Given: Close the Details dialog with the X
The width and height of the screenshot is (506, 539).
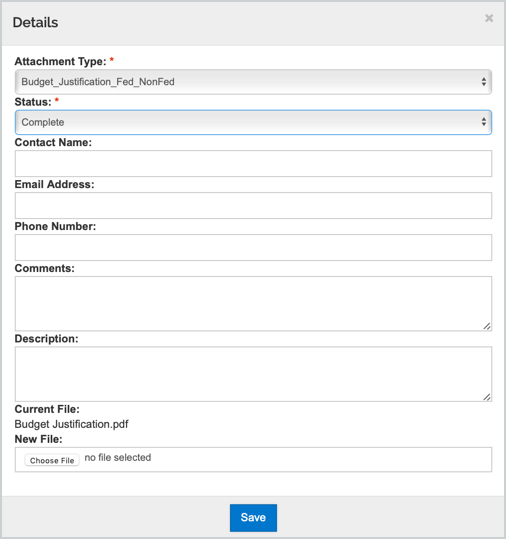Looking at the screenshot, I should [489, 18].
